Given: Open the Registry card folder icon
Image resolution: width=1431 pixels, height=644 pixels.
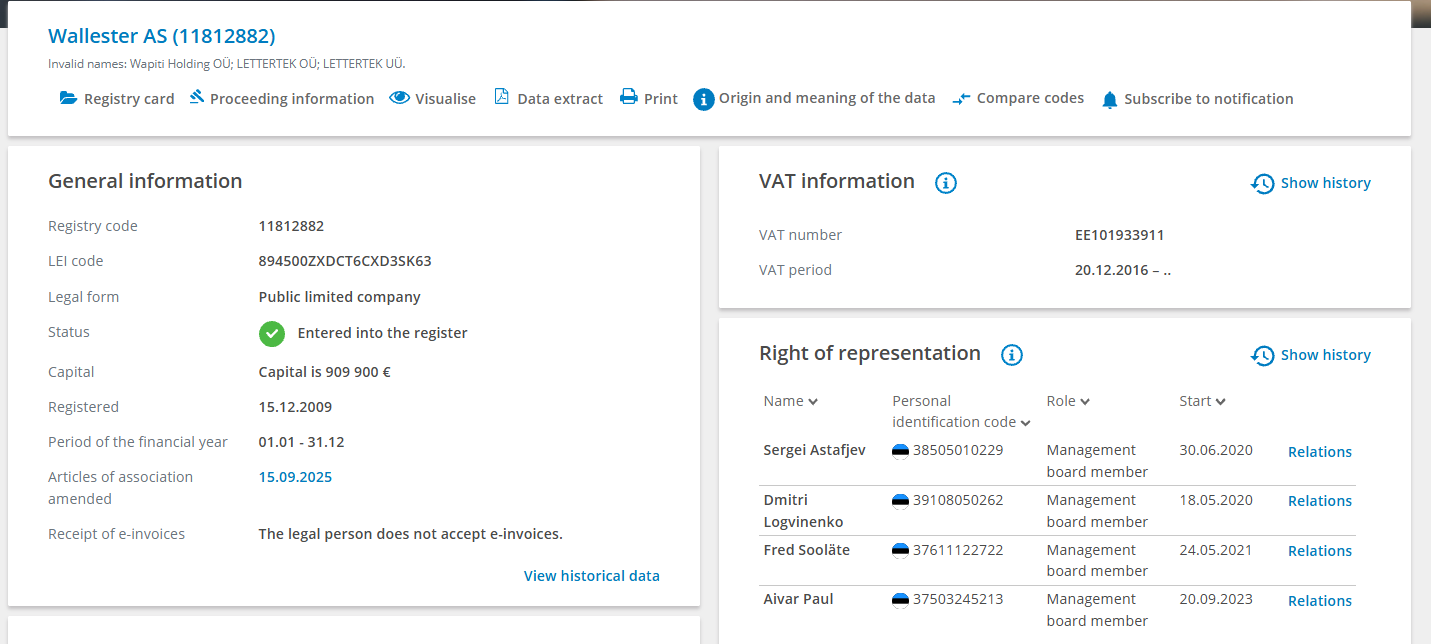Looking at the screenshot, I should [68, 98].
